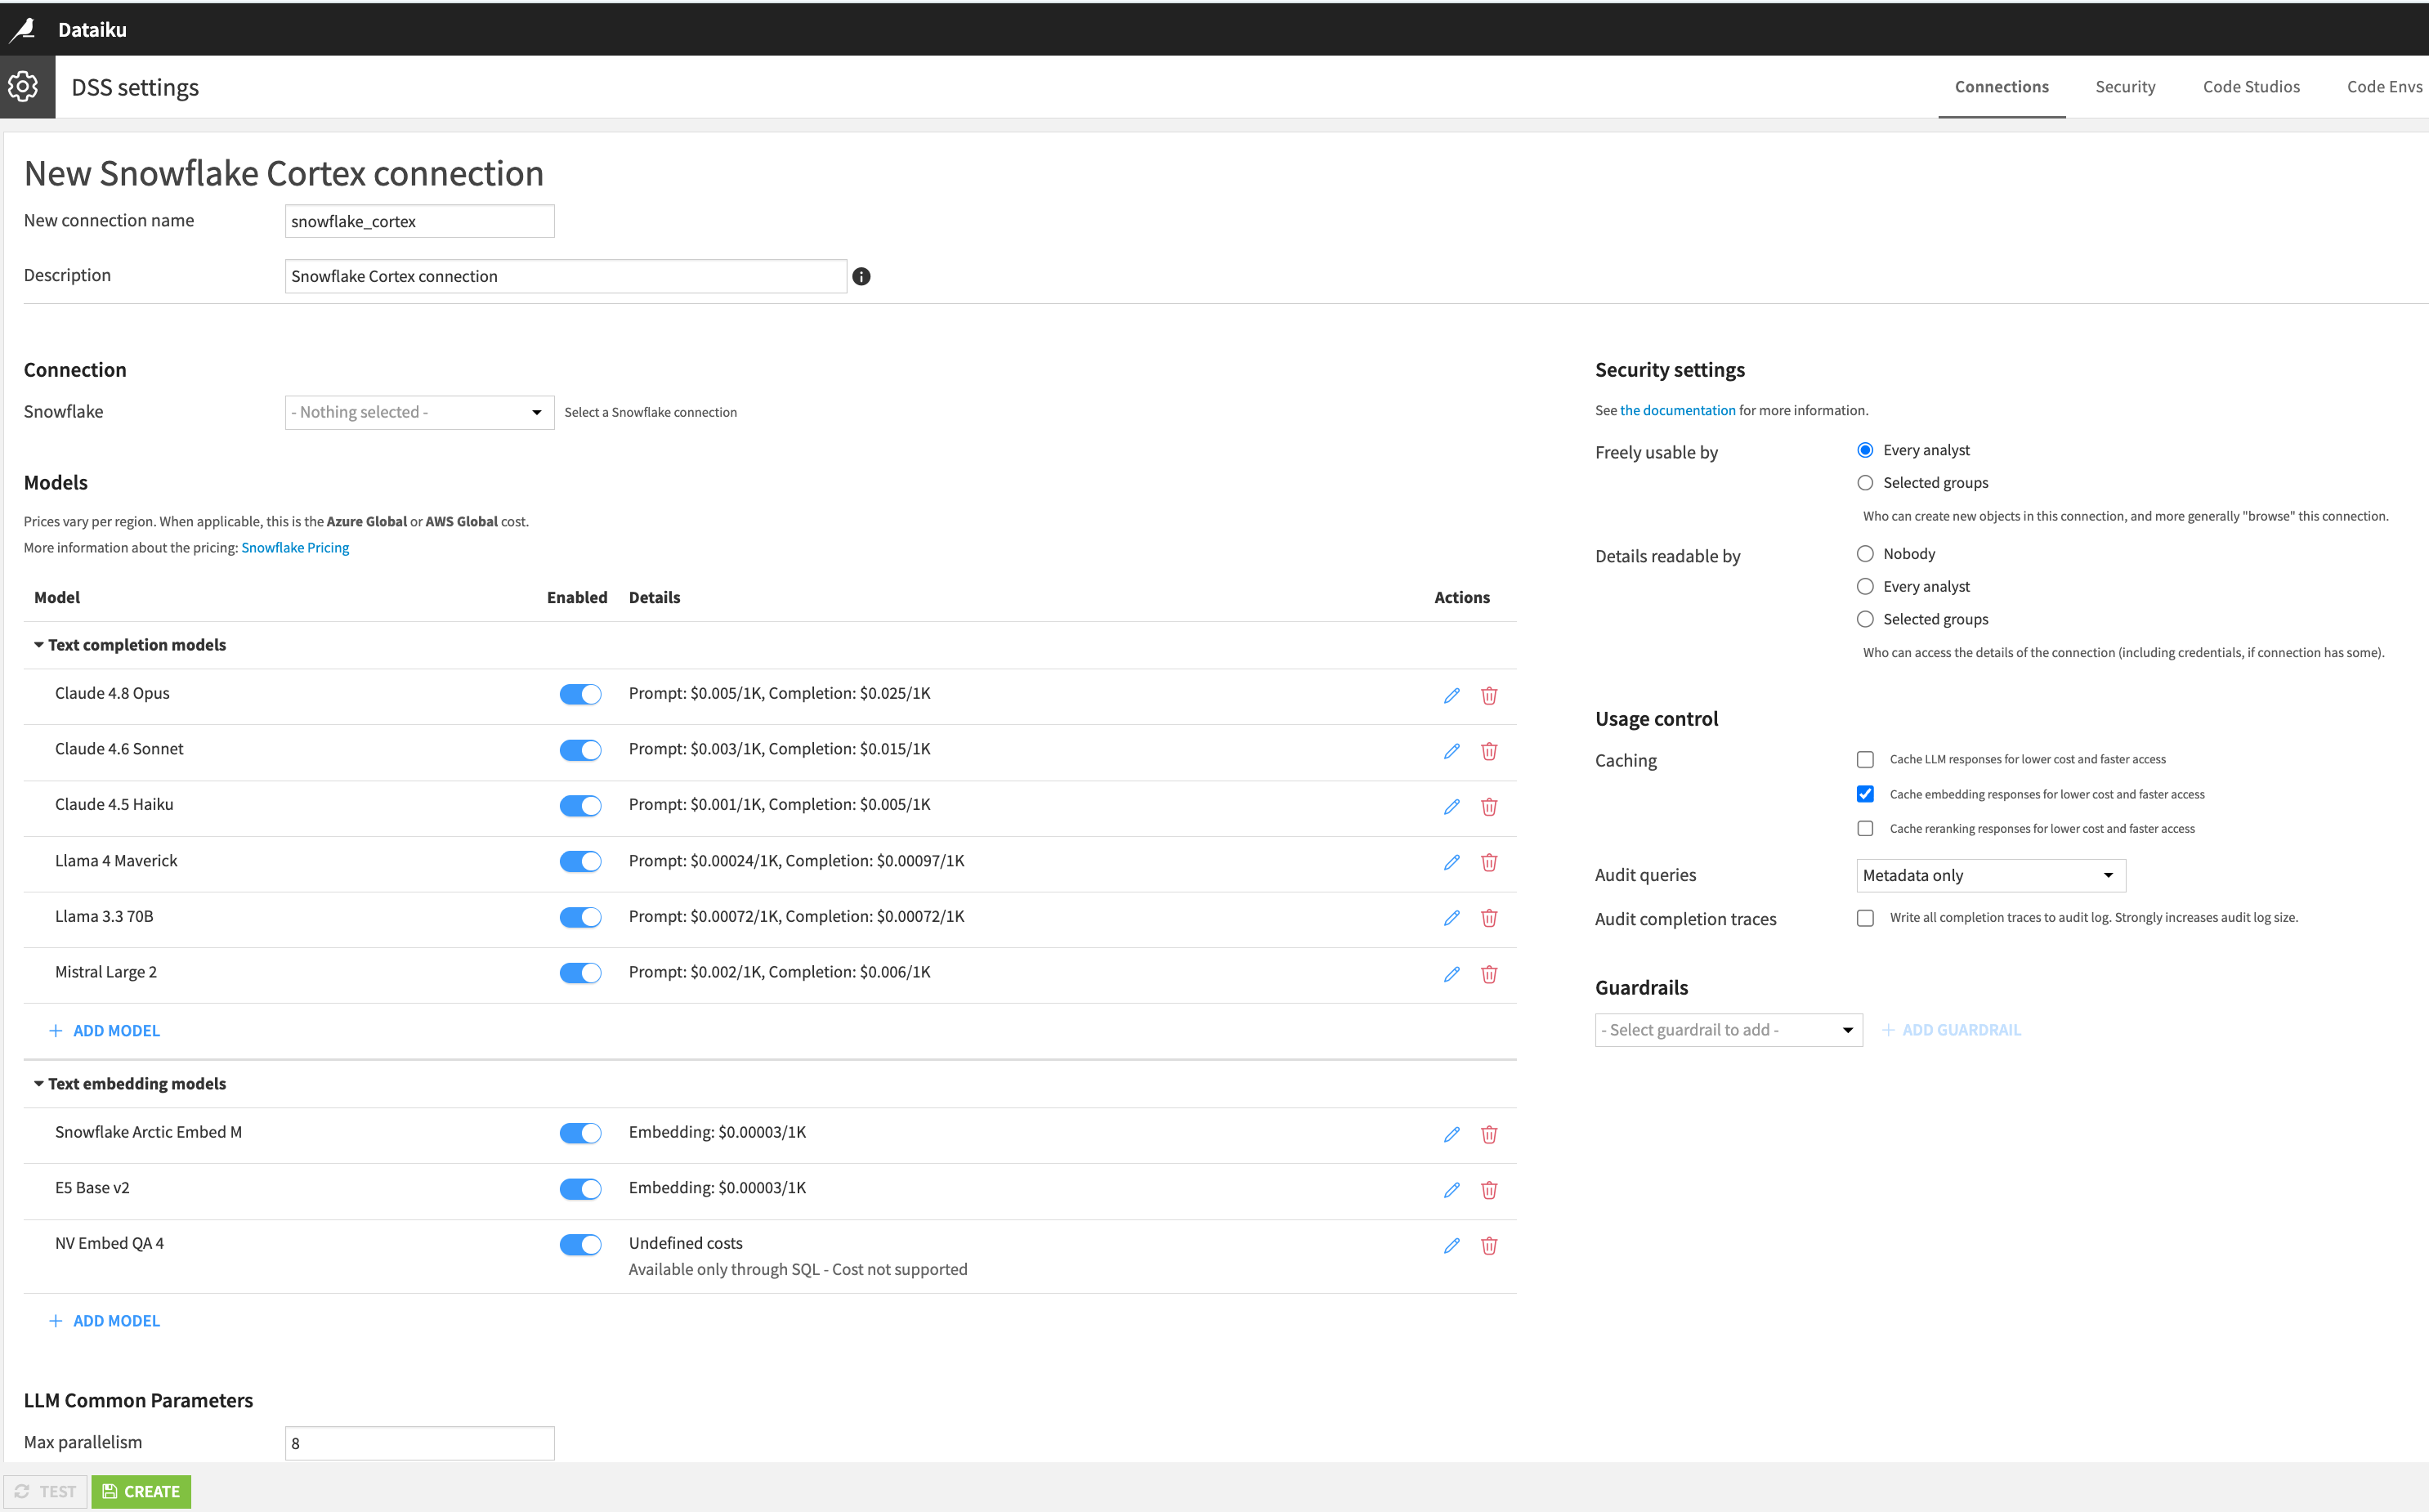Image resolution: width=2429 pixels, height=1512 pixels.
Task: Open the Security tab
Action: [2125, 87]
